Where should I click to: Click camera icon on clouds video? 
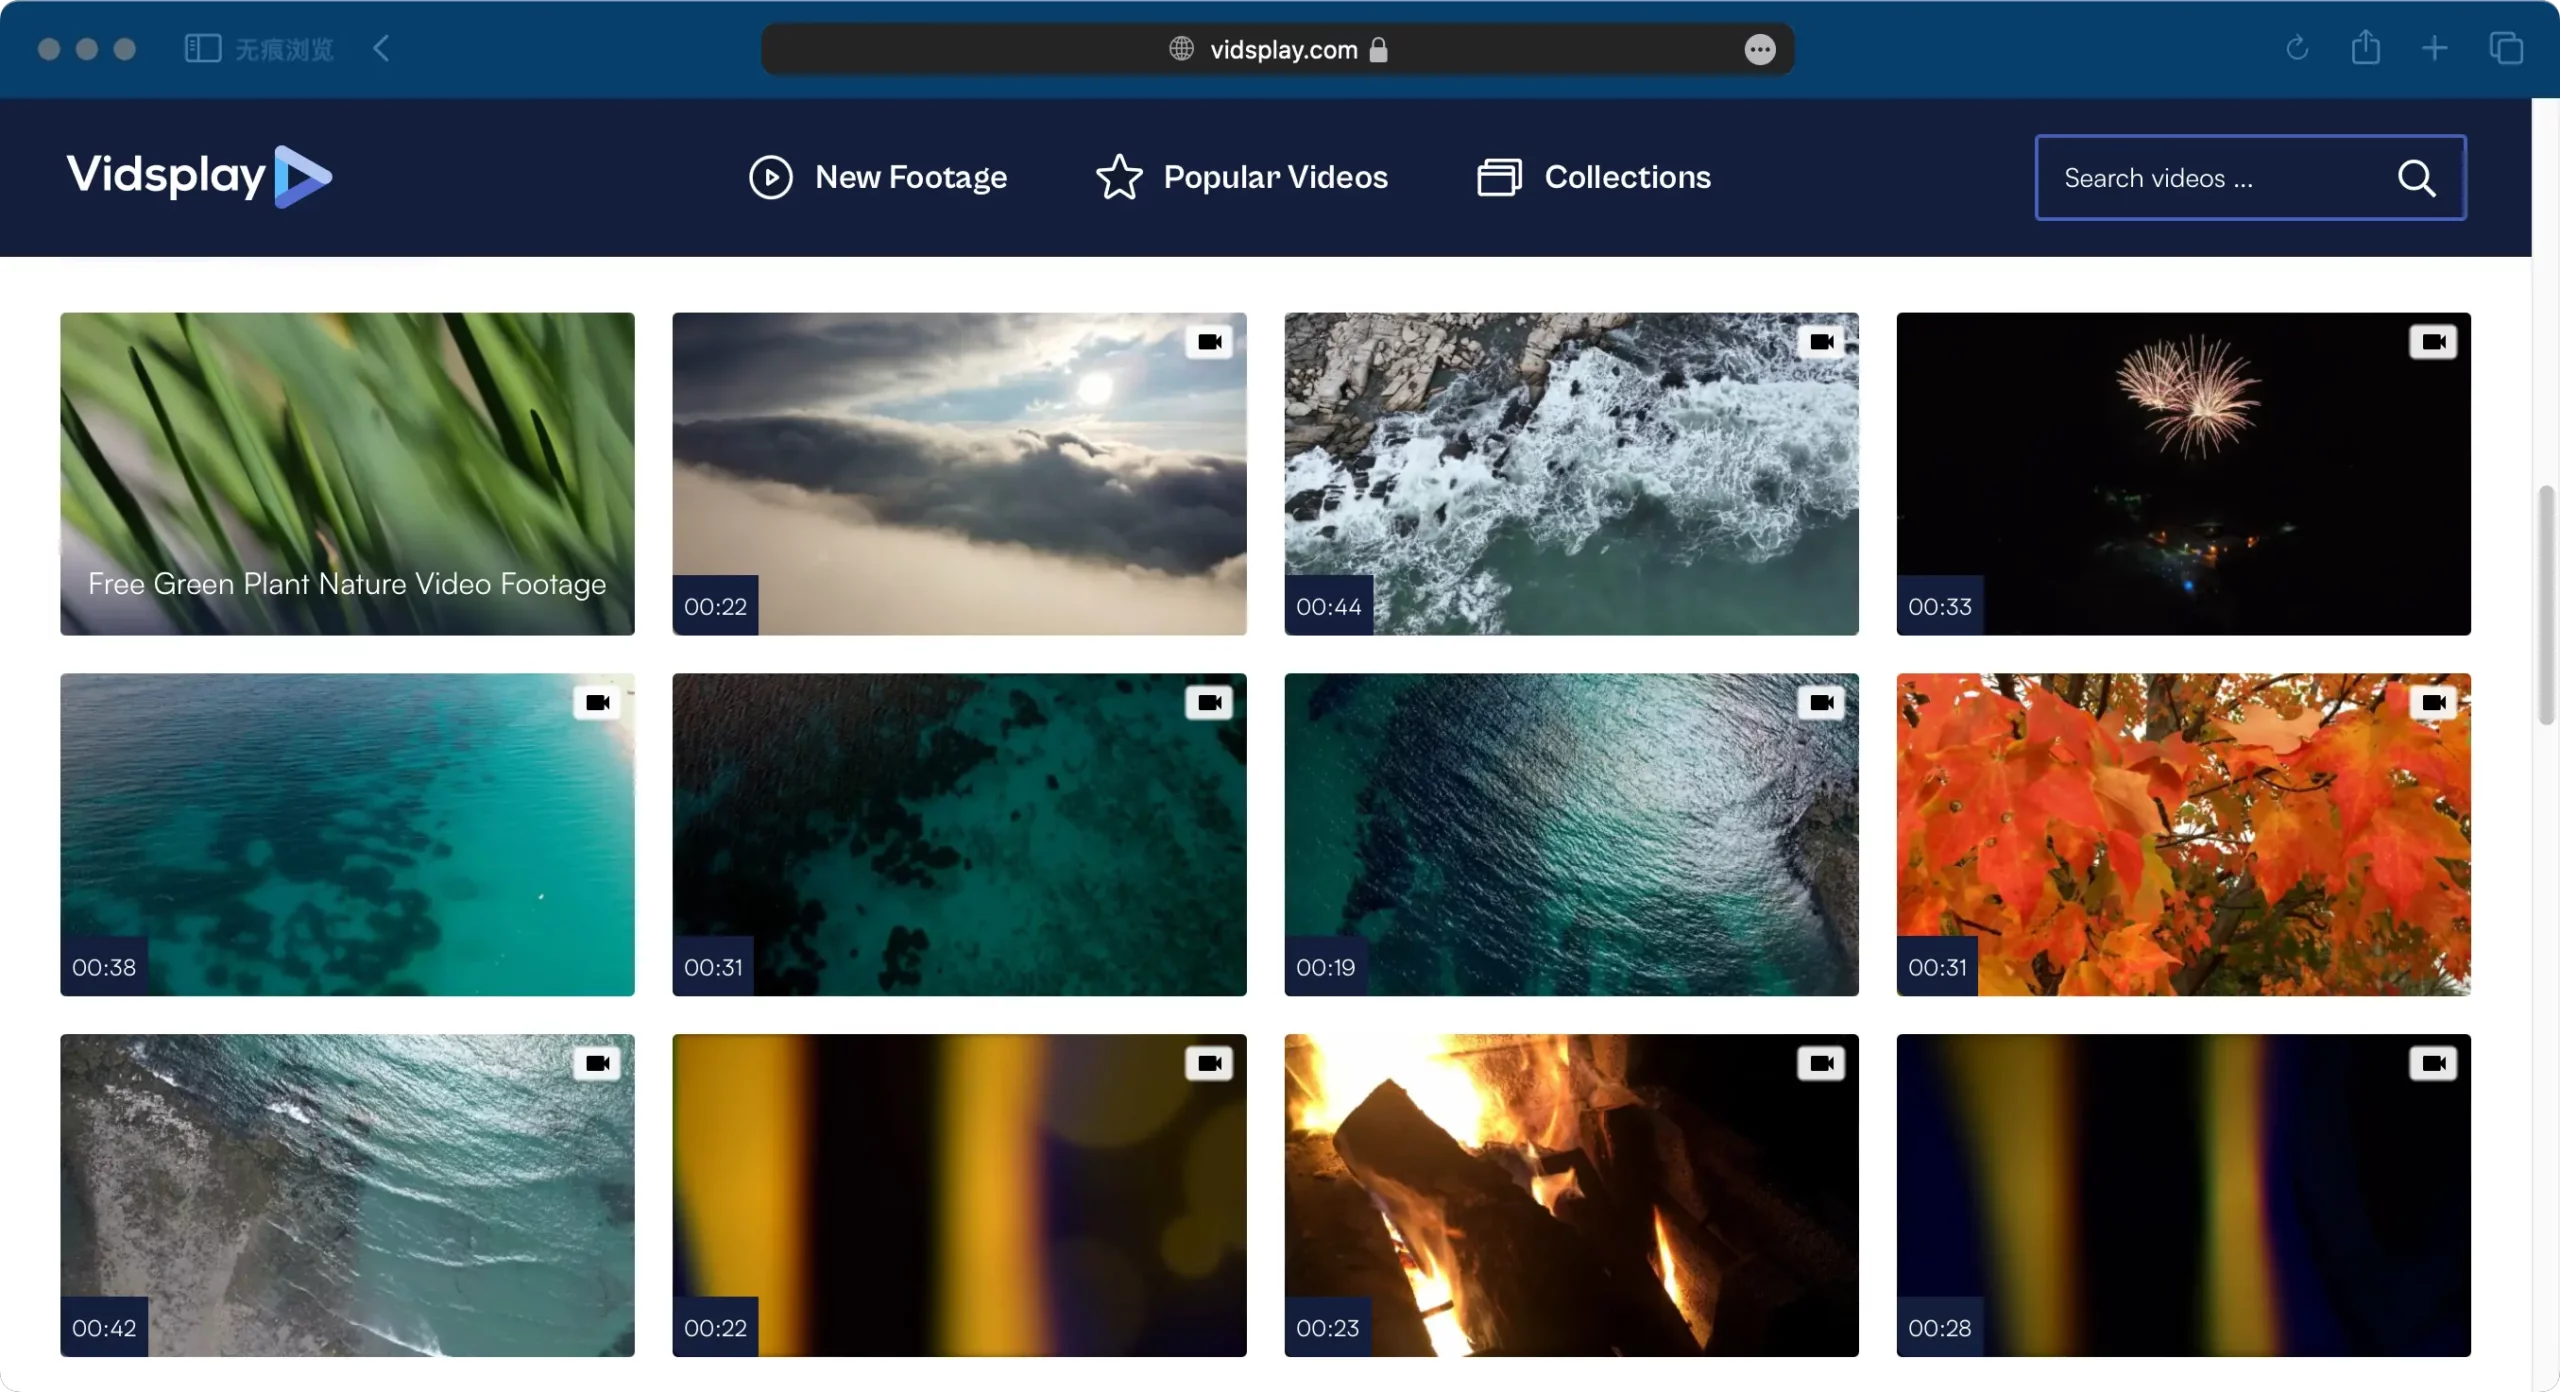click(x=1209, y=342)
